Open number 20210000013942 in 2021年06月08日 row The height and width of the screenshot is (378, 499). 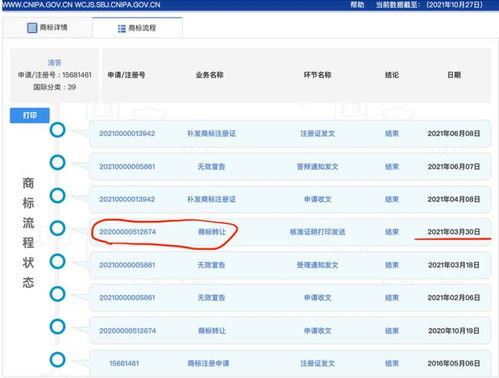127,133
